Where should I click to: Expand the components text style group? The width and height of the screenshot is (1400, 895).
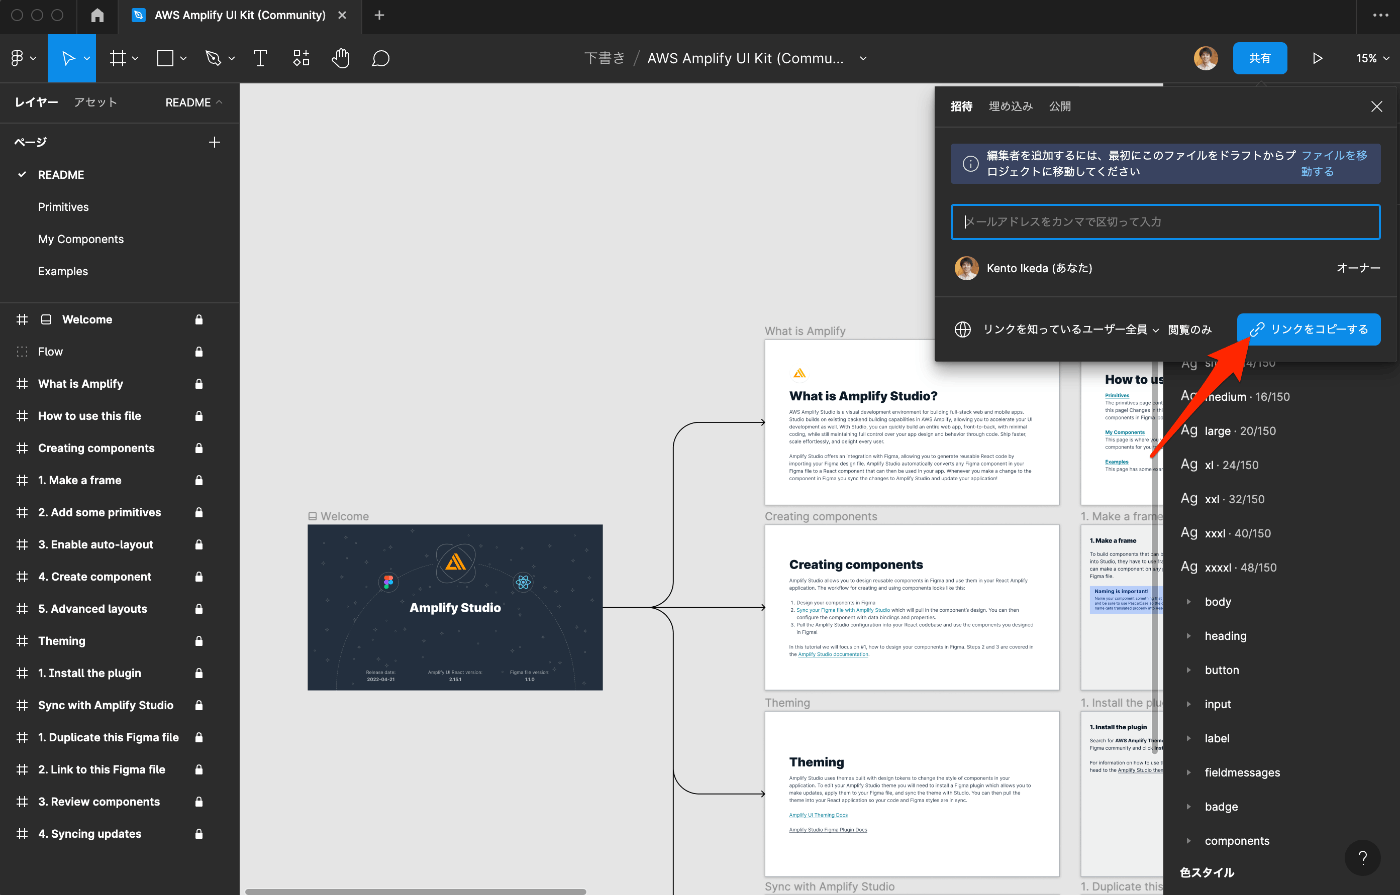(x=1188, y=841)
